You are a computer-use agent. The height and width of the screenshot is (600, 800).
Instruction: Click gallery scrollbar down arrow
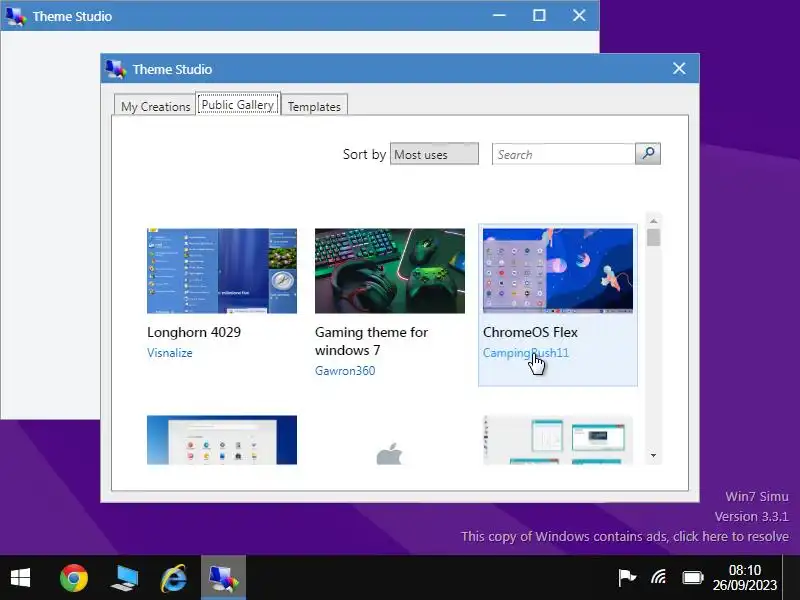(x=654, y=456)
